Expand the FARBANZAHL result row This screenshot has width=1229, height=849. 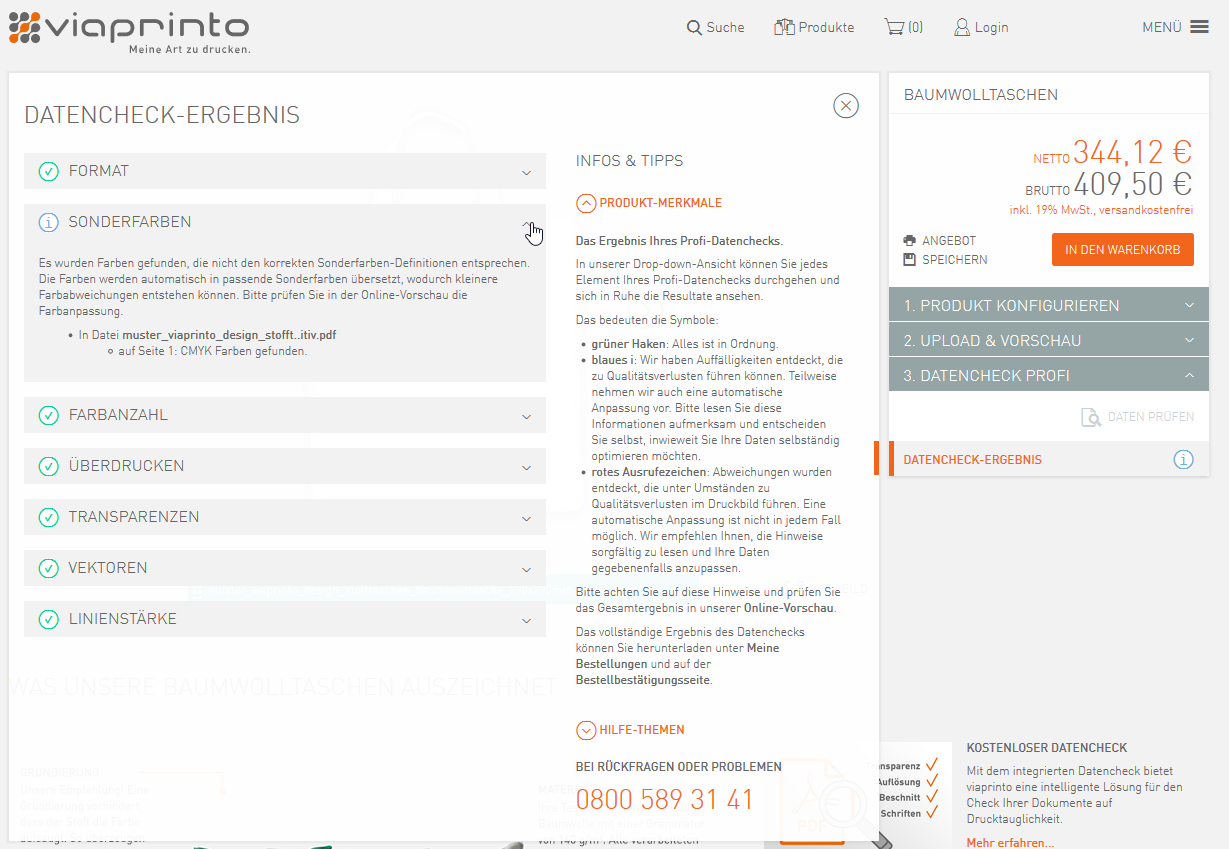[285, 415]
